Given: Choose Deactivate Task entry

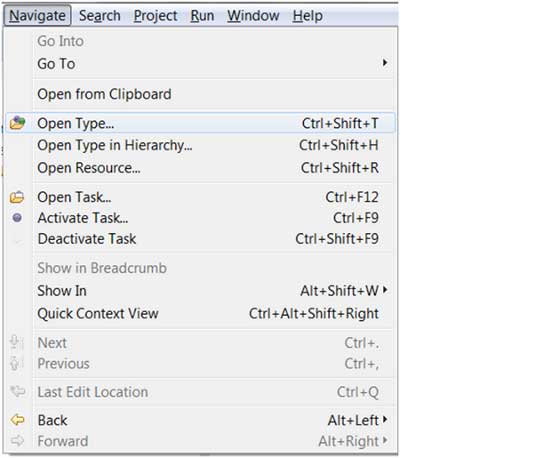Looking at the screenshot, I should click(200, 239).
